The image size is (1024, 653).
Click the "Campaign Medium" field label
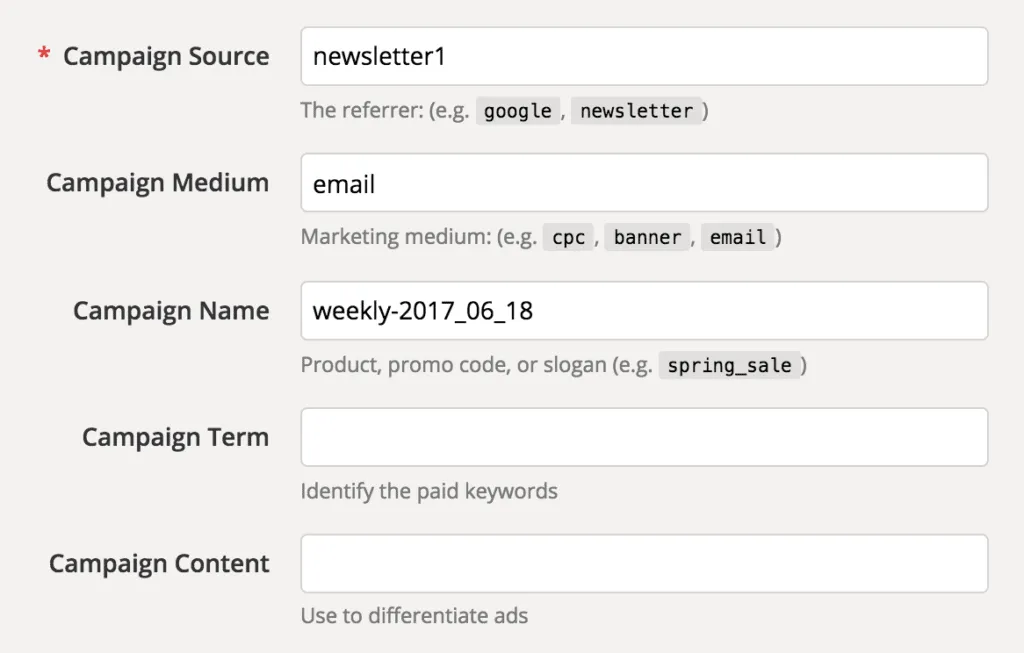coord(157,182)
